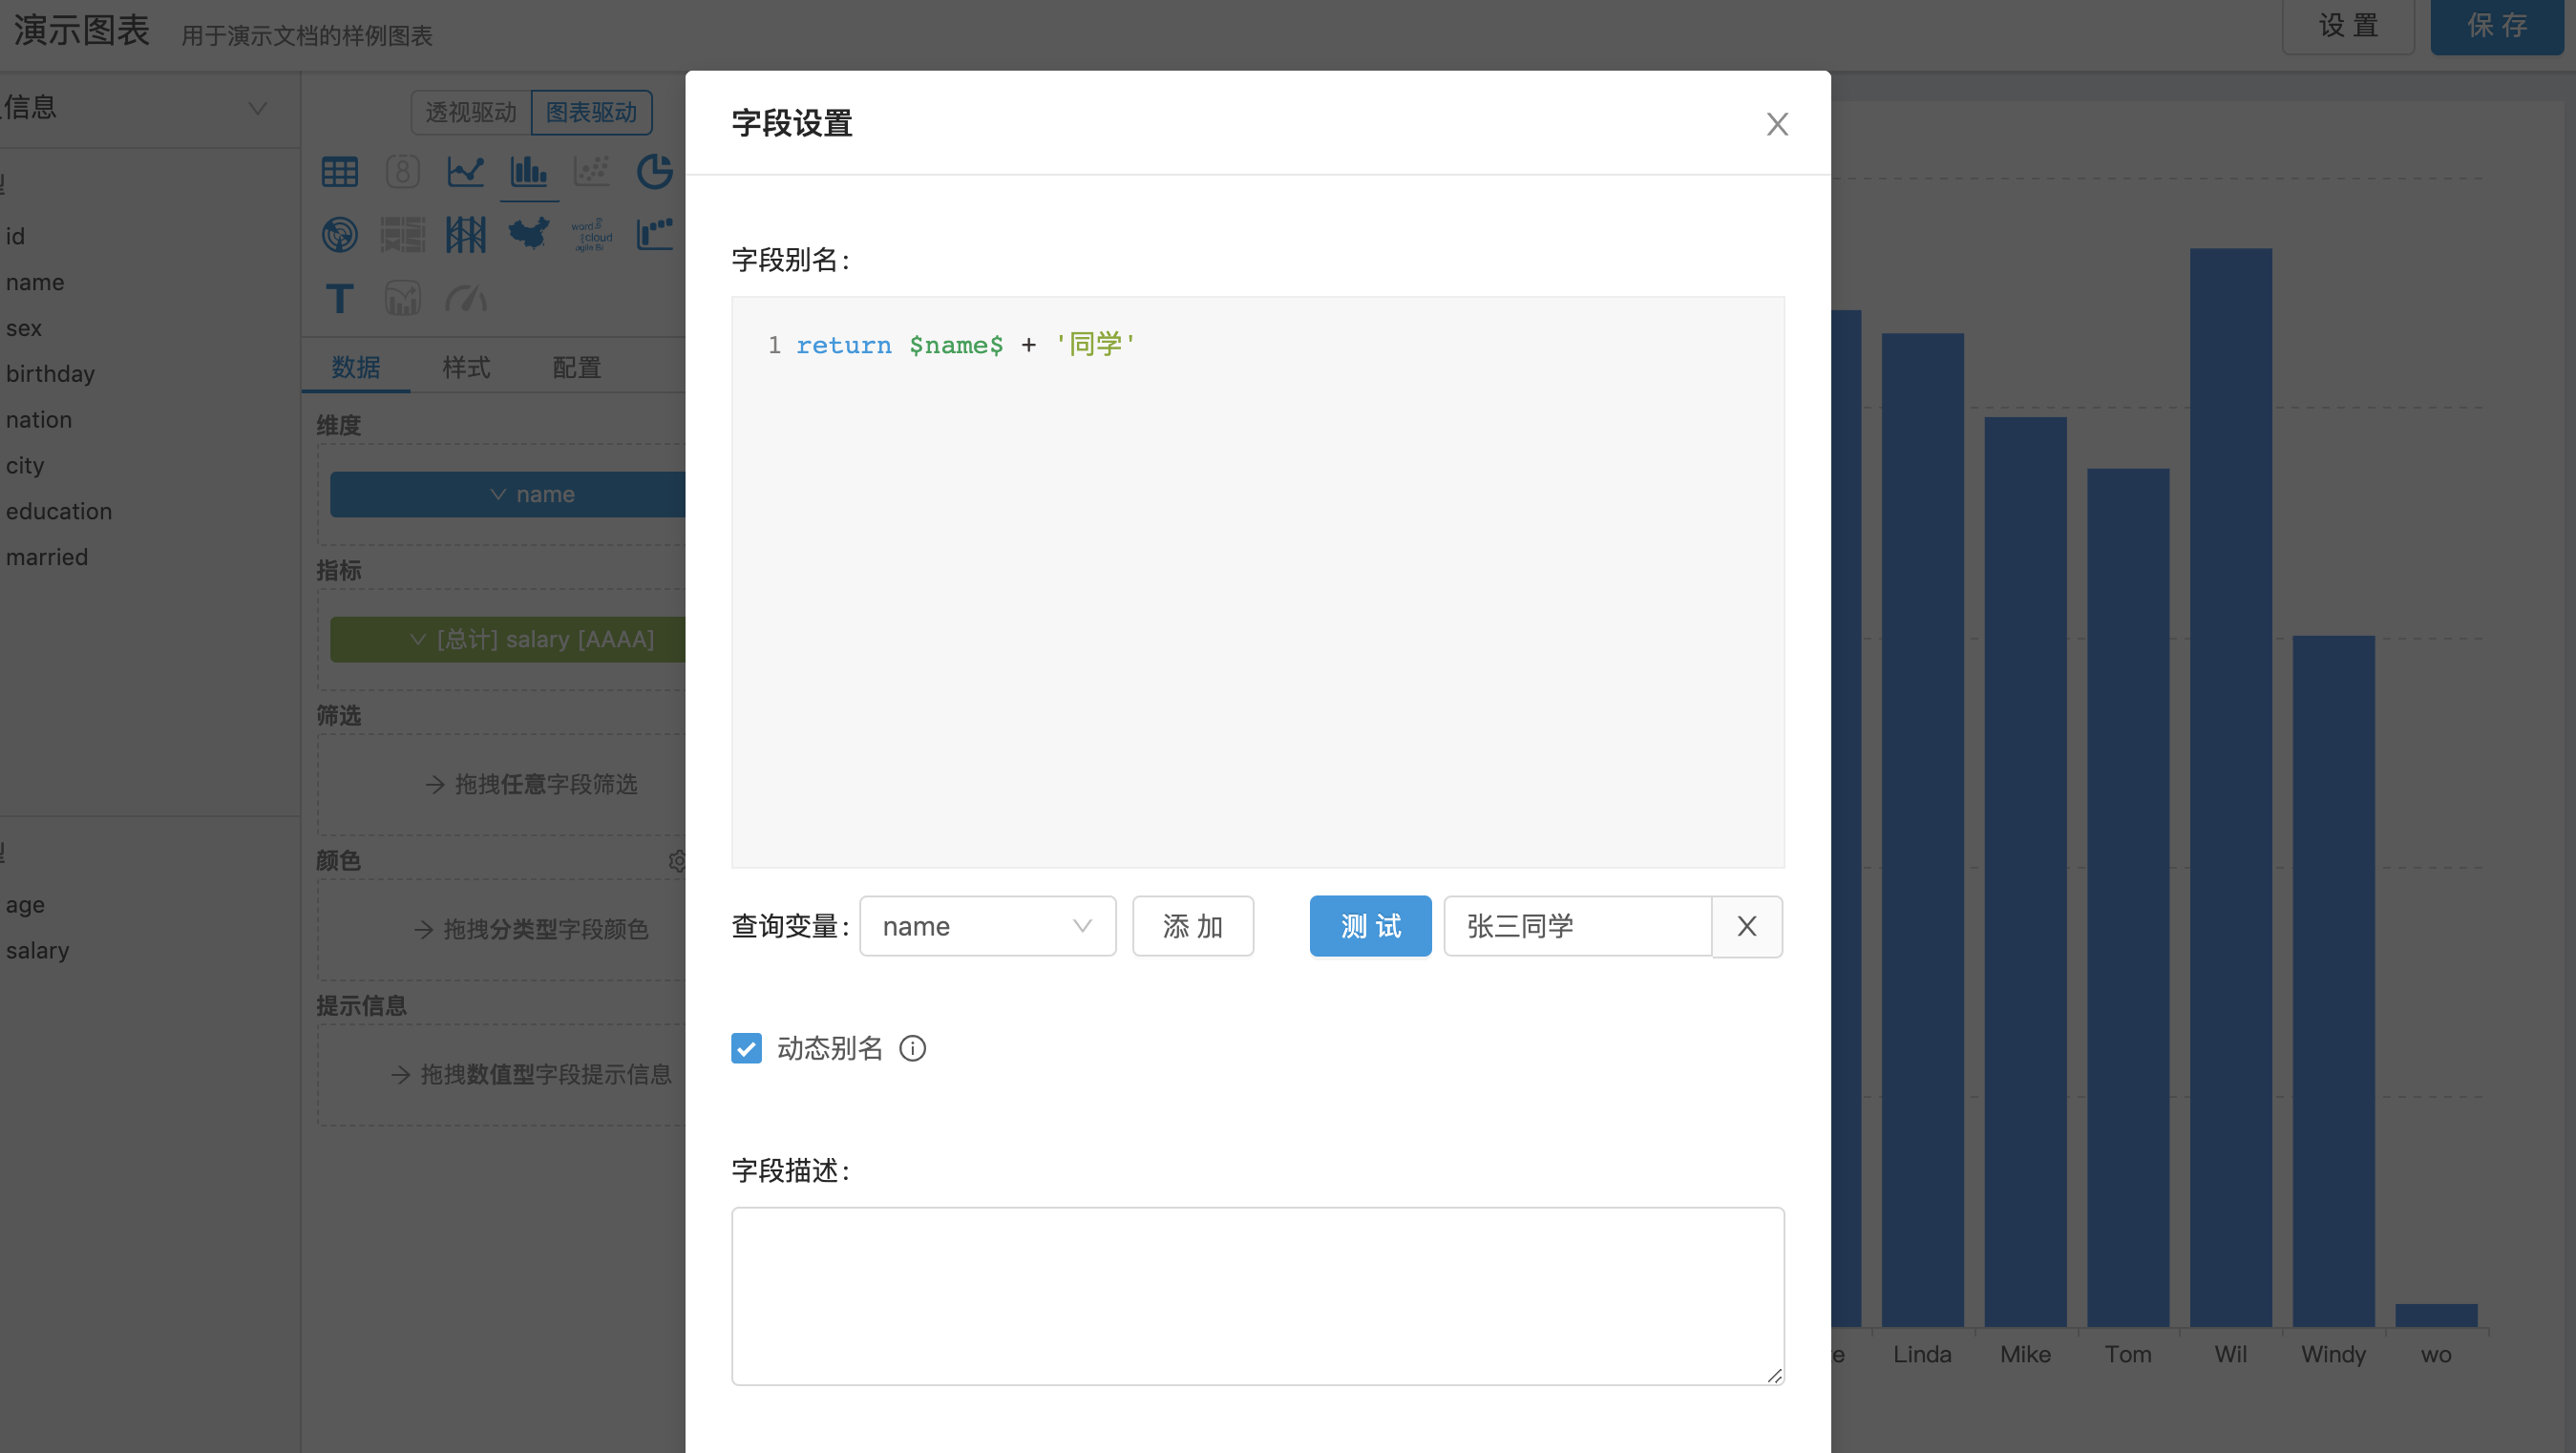The image size is (2576, 1453).
Task: Click the 添加 button
Action: [x=1192, y=926]
